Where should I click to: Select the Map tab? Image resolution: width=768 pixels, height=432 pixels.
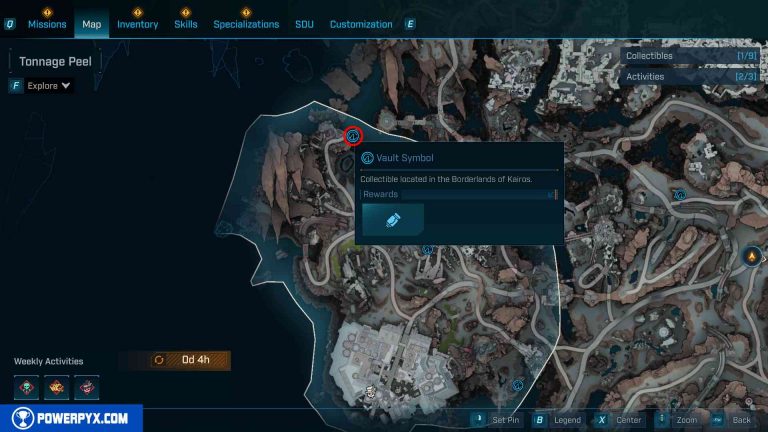point(92,24)
